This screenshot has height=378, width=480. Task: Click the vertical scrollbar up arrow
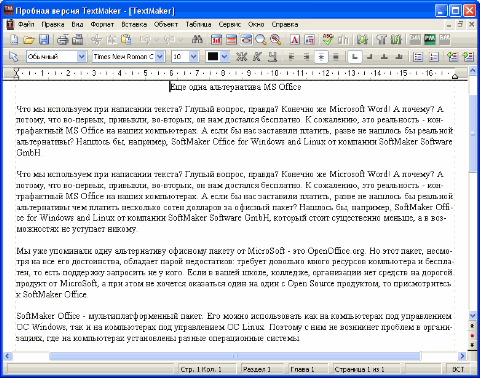(x=472, y=70)
